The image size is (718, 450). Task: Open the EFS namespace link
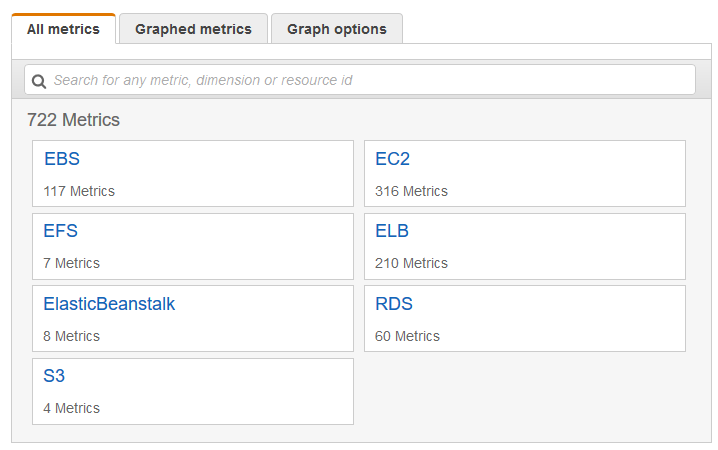(x=61, y=231)
